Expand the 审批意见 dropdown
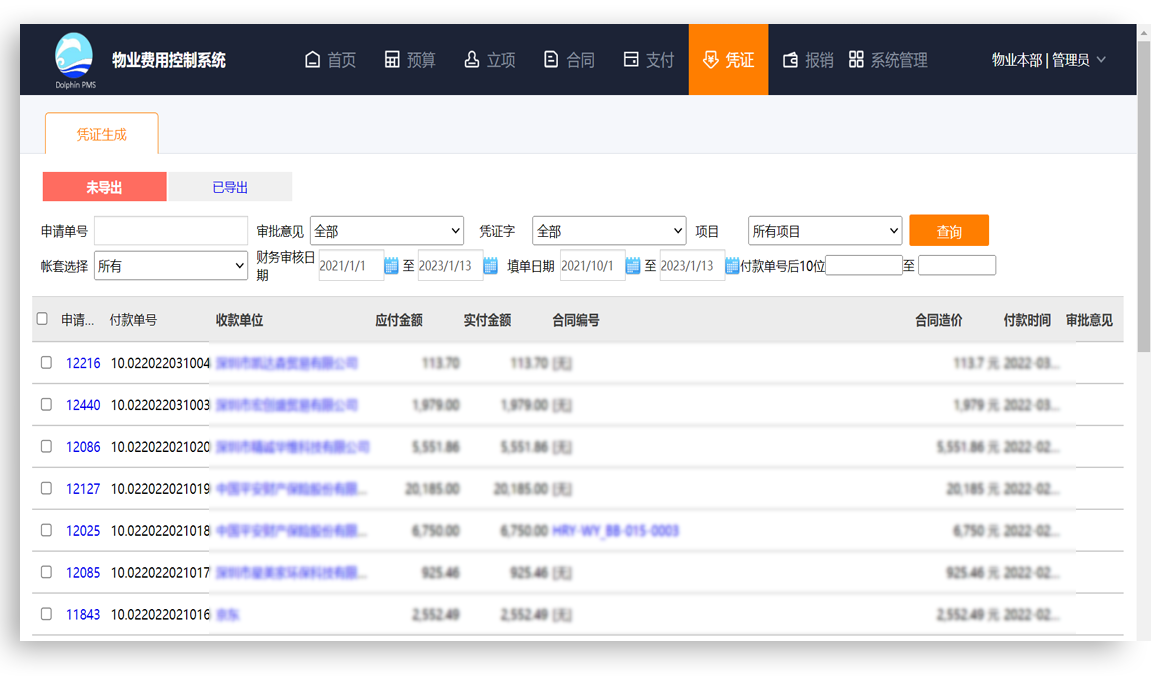 point(386,231)
